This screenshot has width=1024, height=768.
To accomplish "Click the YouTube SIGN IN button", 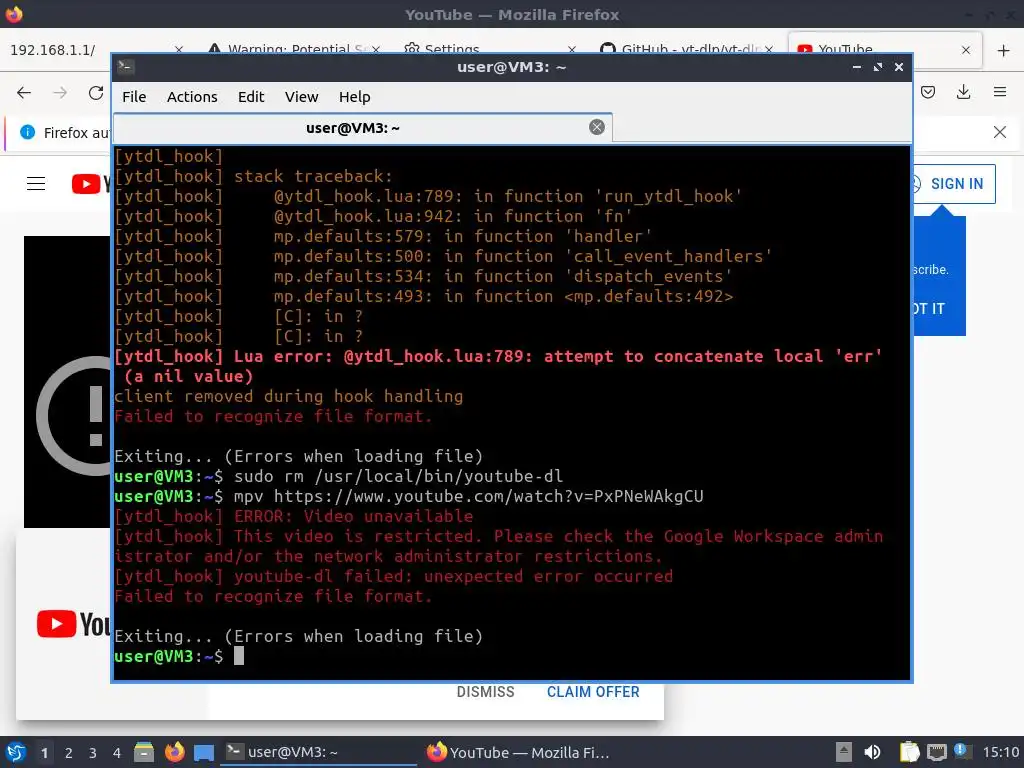I will [953, 184].
